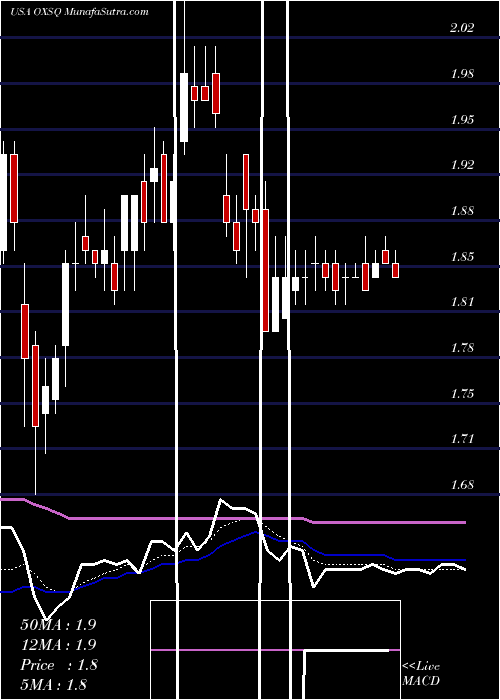500x700 pixels.
Task: Click the Price : 1.8 readout
Action: (x=58, y=665)
